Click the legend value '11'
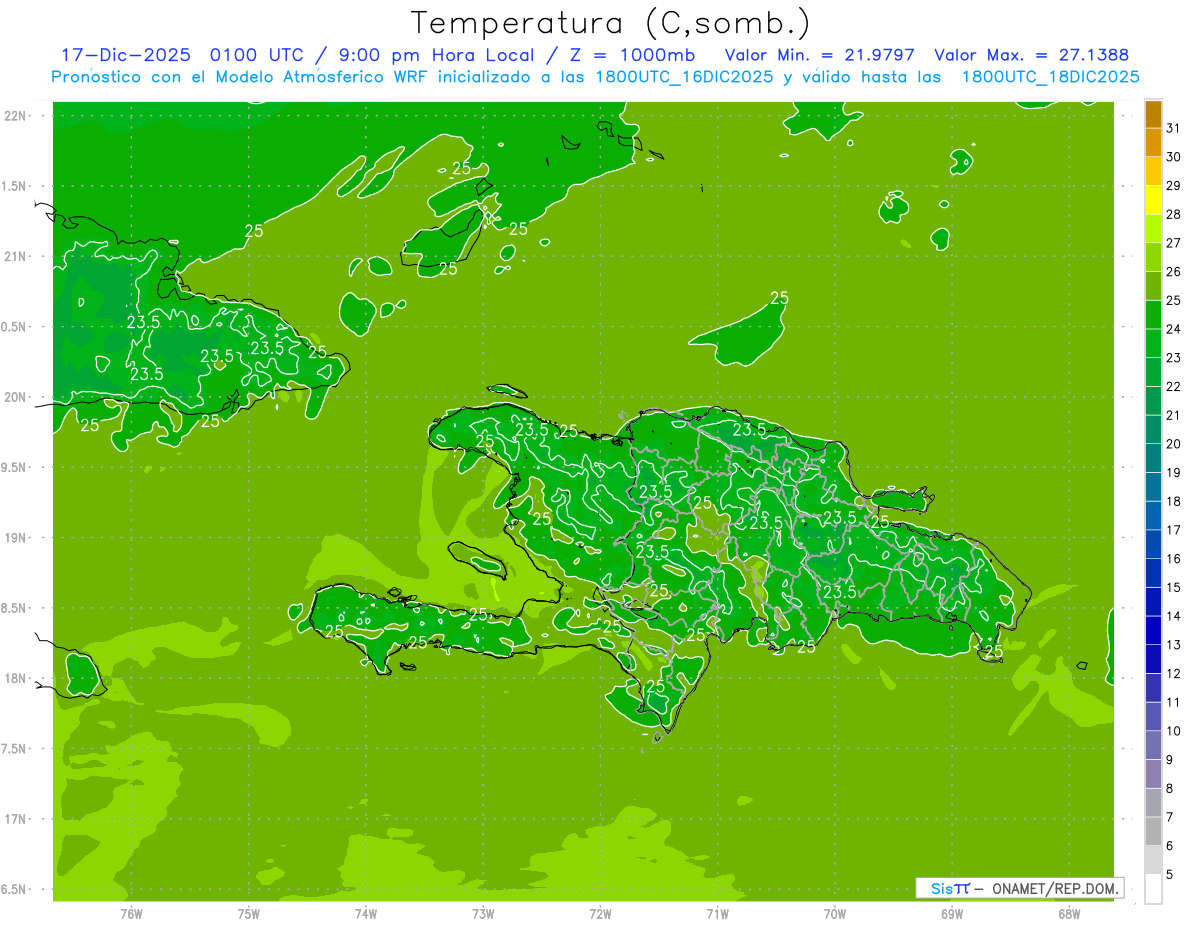The width and height of the screenshot is (1200, 927). pyautogui.click(x=1173, y=702)
